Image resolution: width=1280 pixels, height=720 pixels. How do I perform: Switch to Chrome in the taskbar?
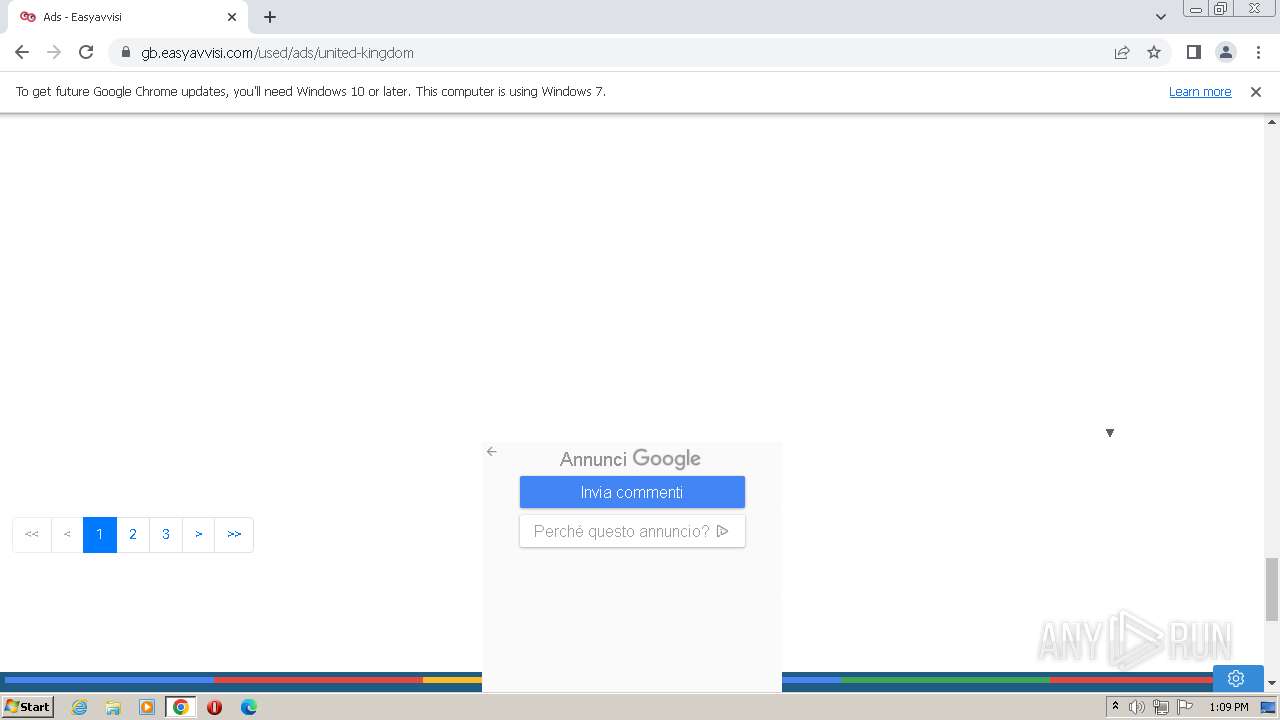pyautogui.click(x=181, y=707)
